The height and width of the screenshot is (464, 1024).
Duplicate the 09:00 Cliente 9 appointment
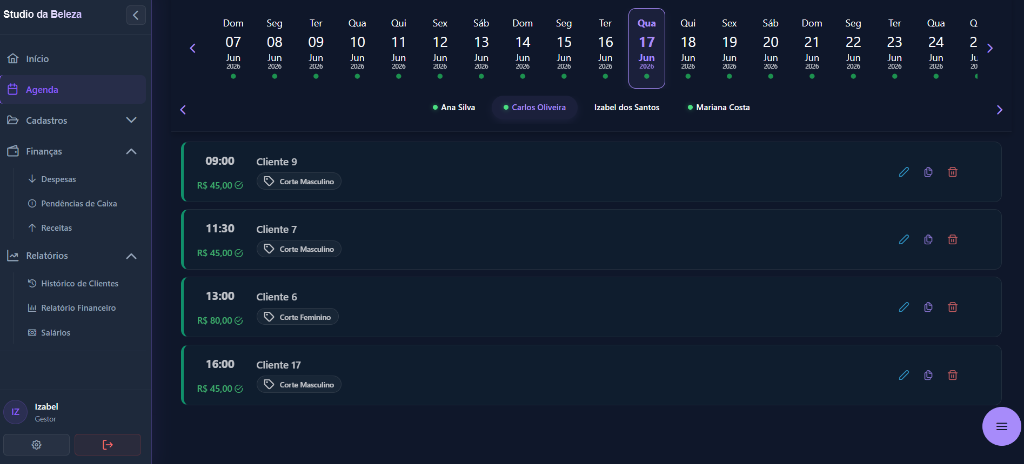pos(928,172)
